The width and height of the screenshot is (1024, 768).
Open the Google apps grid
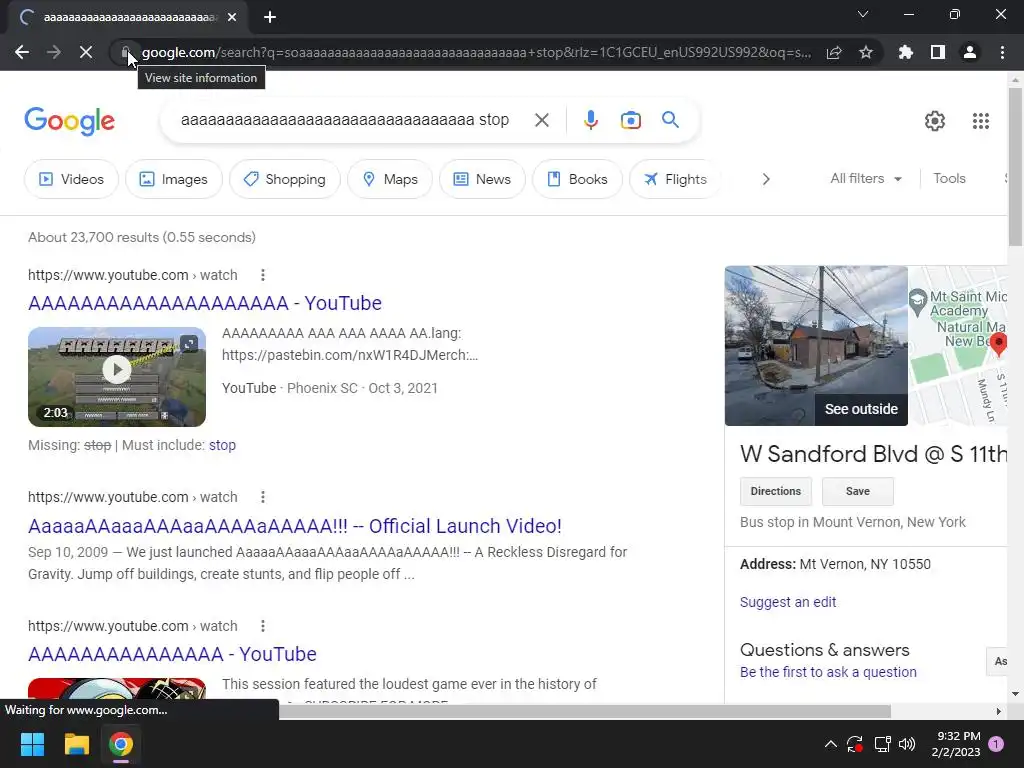pyautogui.click(x=980, y=121)
